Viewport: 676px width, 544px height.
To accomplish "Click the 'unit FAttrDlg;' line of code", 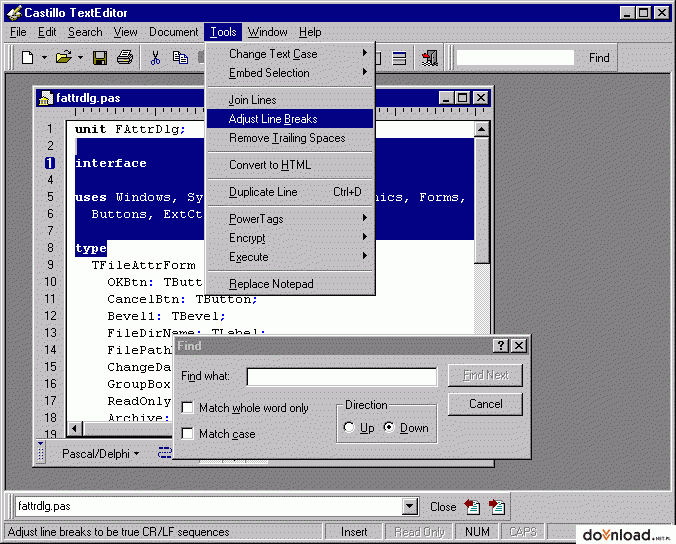I will [130, 129].
